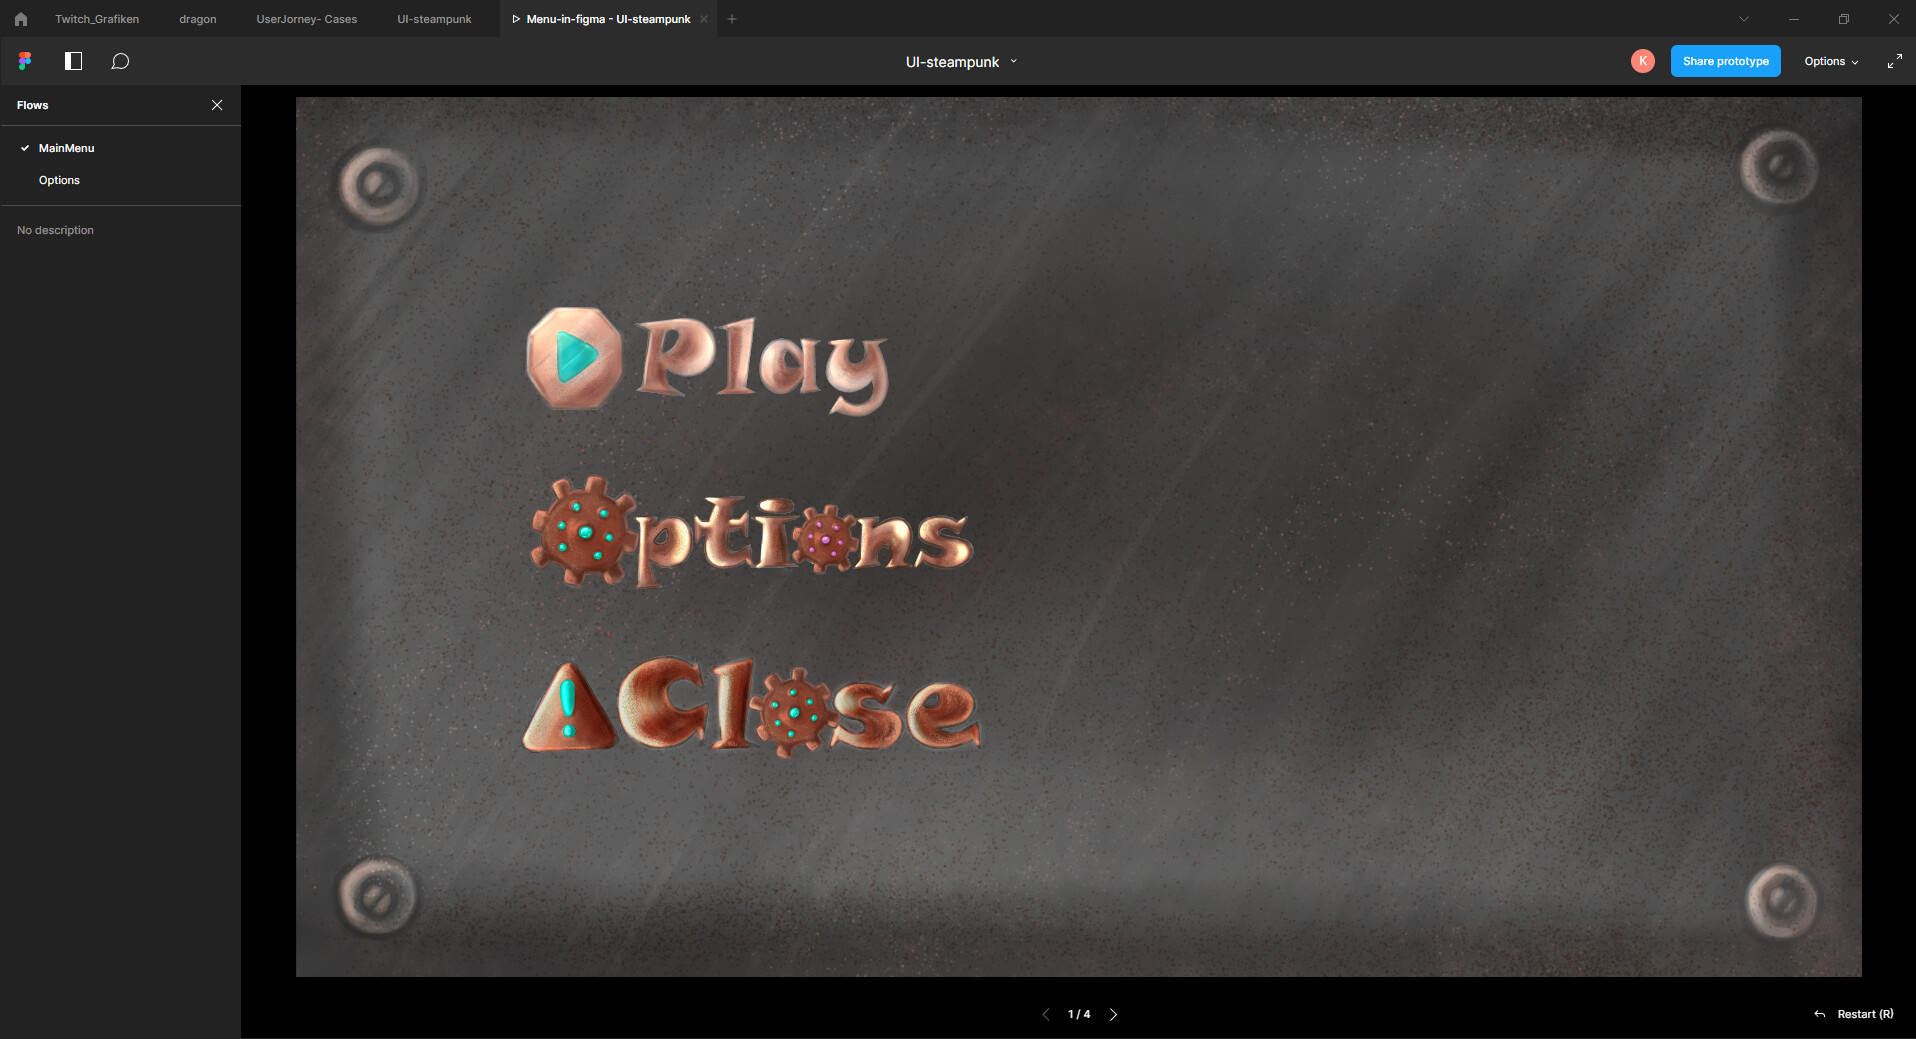Image resolution: width=1916 pixels, height=1039 pixels.
Task: Select the Options flow
Action: click(59, 180)
